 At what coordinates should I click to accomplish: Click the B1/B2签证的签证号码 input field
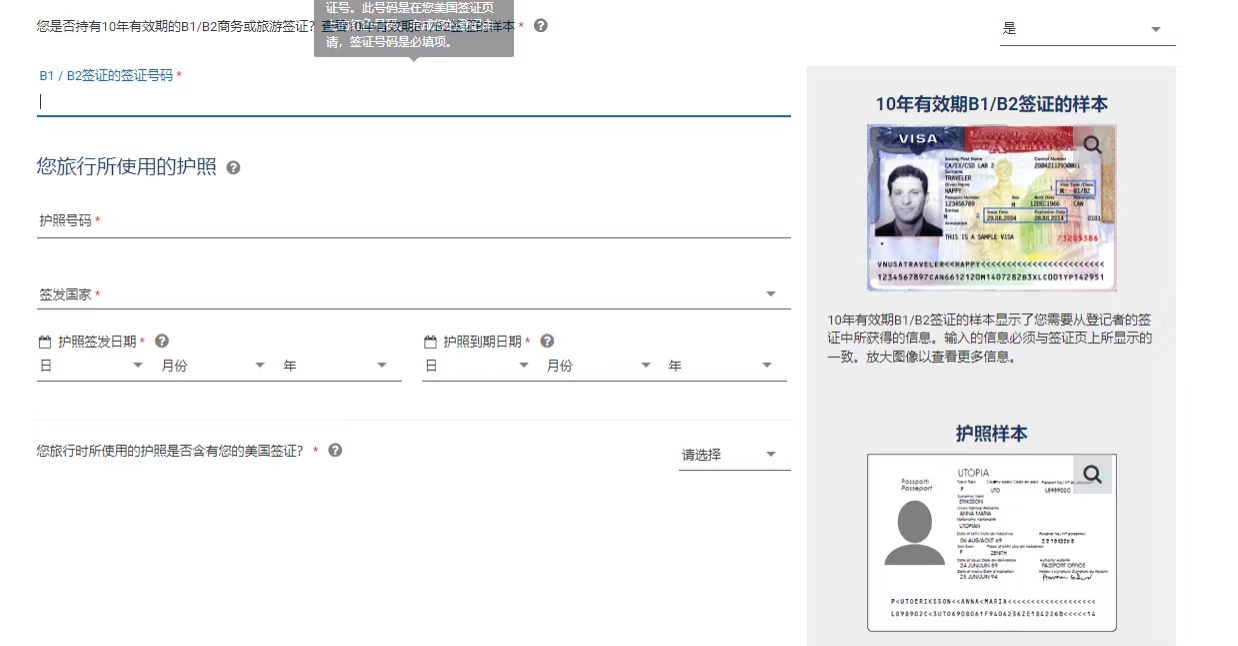413,101
